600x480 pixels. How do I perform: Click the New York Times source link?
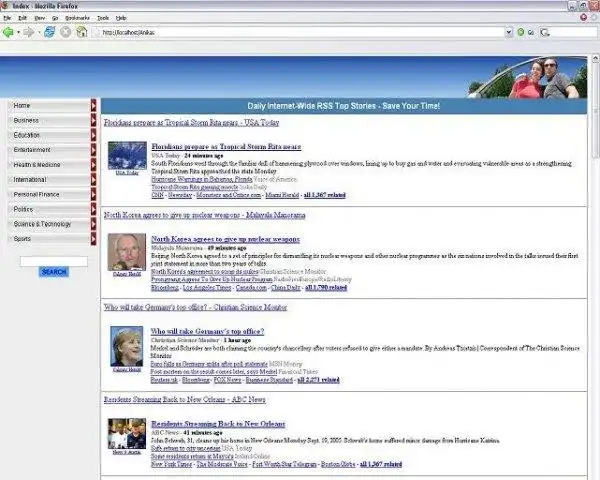pyautogui.click(x=171, y=464)
